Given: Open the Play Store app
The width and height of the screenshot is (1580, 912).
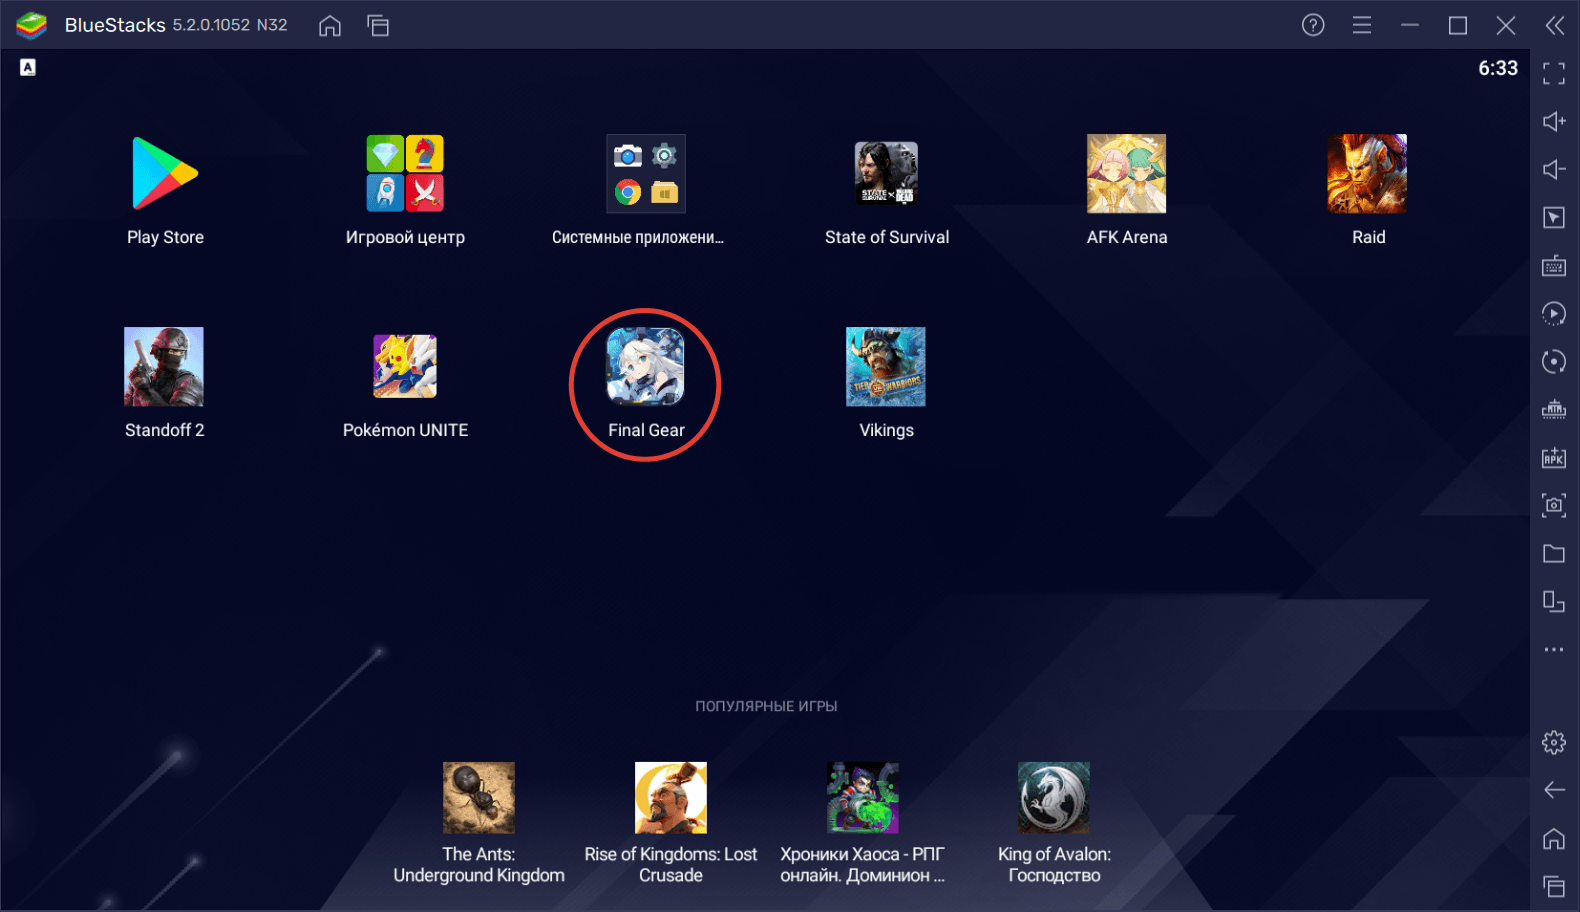Looking at the screenshot, I should 165,174.
